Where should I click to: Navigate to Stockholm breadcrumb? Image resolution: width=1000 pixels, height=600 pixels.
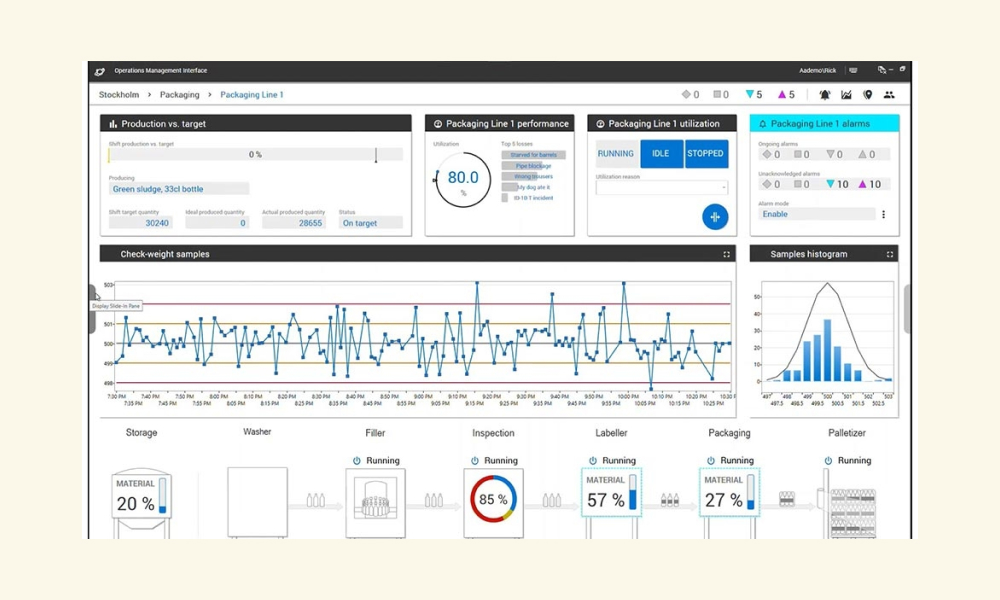(119, 94)
